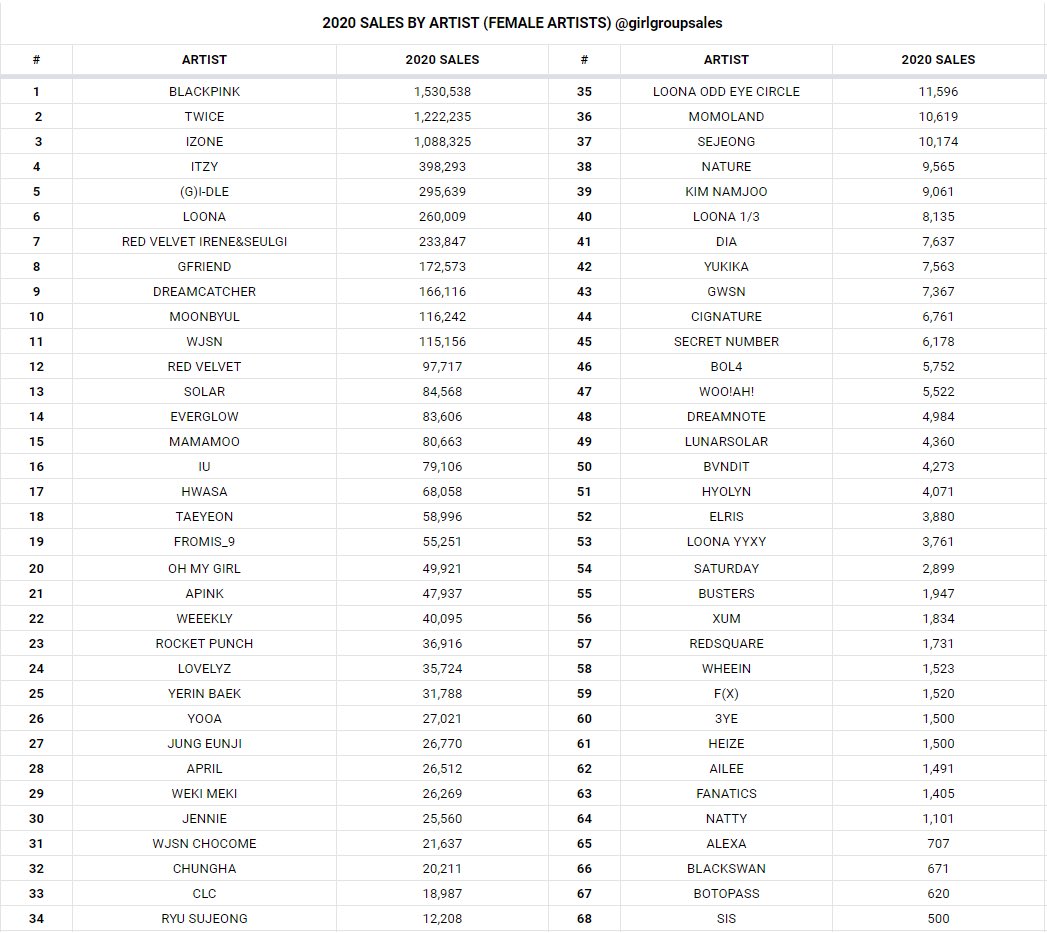Select the BLACKPINK artist cell
The height and width of the screenshot is (933, 1047).
tap(204, 92)
